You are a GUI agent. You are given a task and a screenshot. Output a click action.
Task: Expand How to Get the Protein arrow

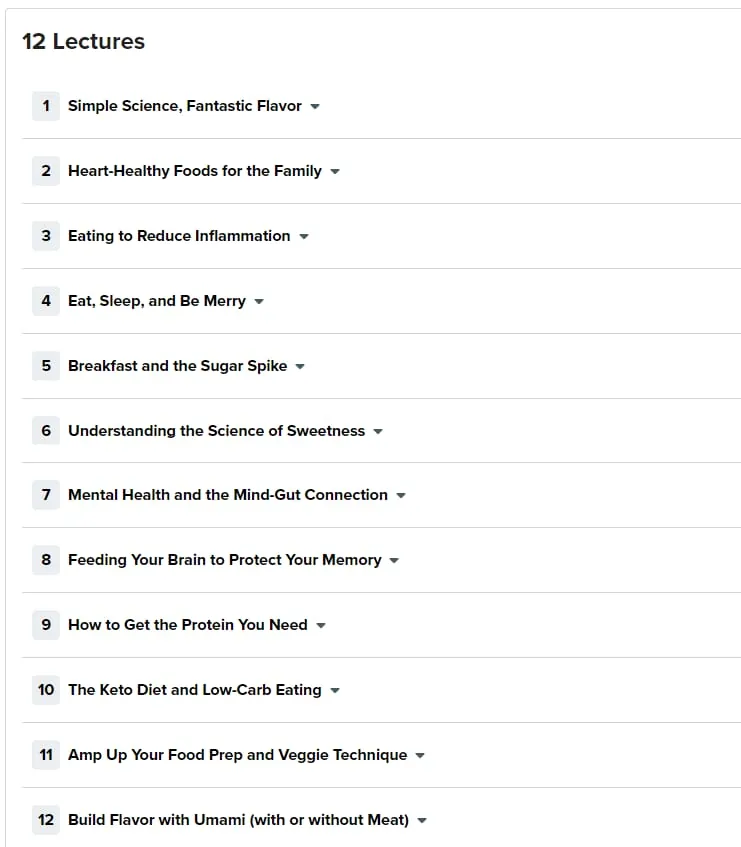pos(321,626)
